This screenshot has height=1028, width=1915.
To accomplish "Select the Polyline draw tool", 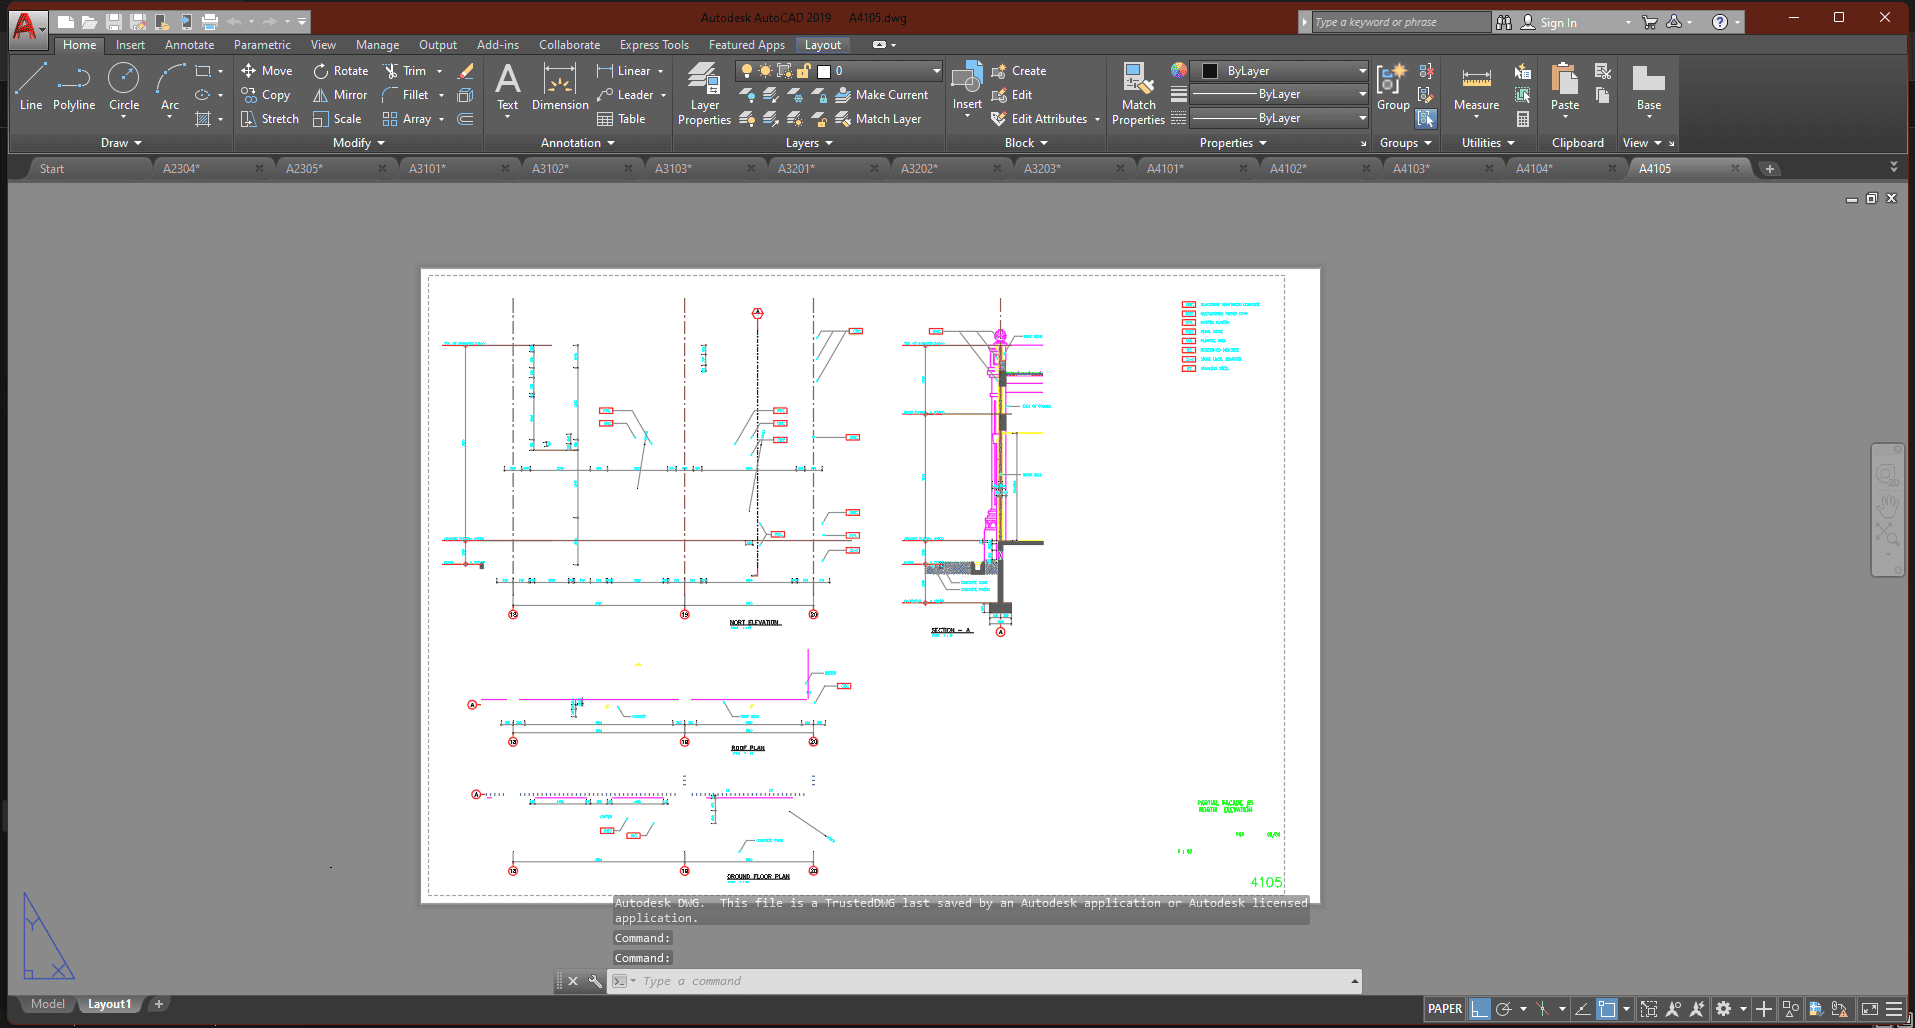I will click(74, 87).
